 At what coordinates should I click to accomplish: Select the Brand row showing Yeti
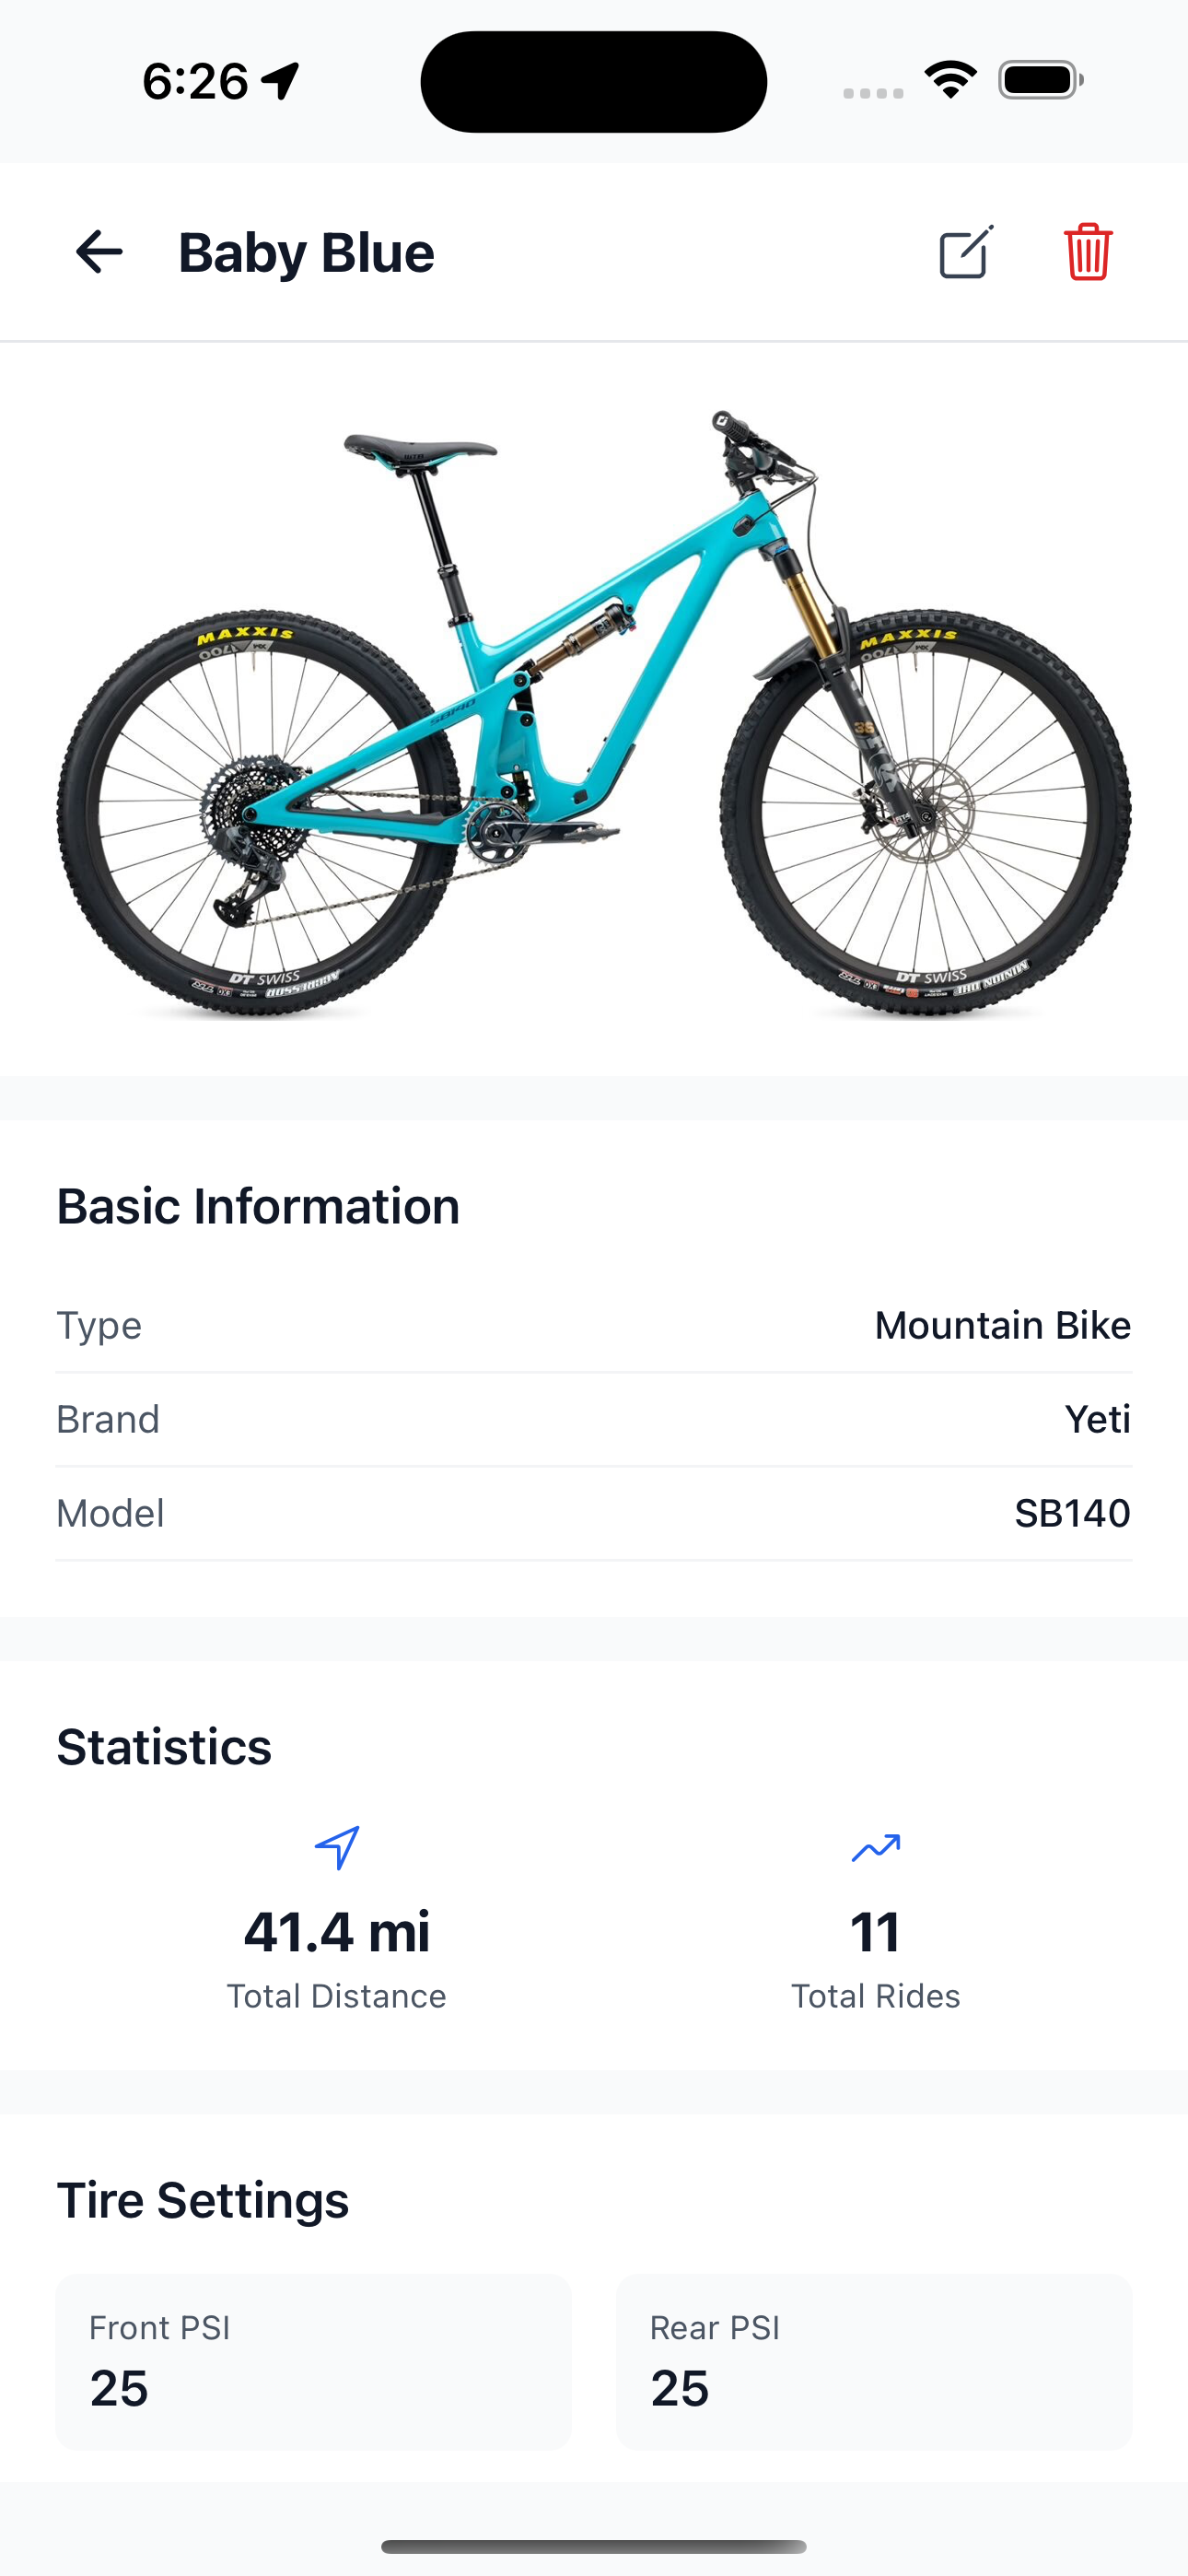(594, 1419)
